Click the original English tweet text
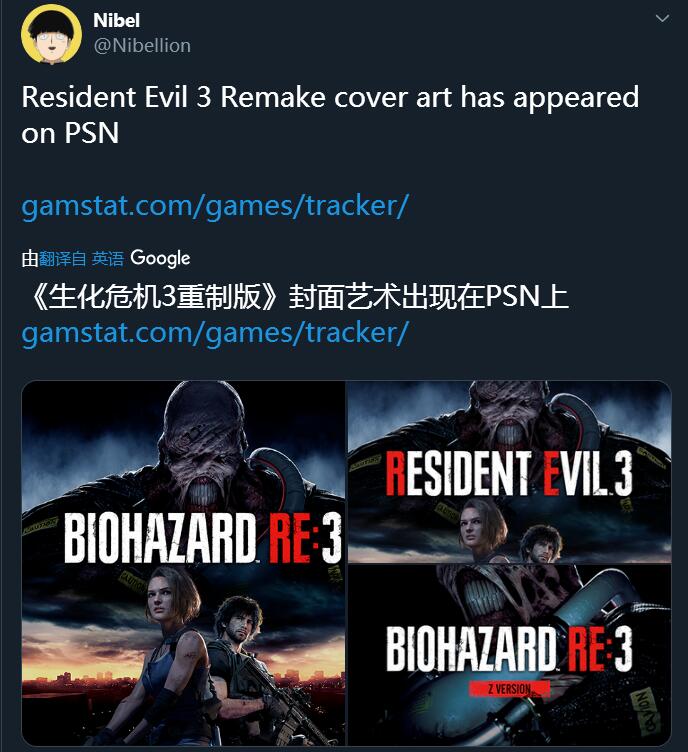Image resolution: width=688 pixels, height=752 pixels. click(330, 115)
